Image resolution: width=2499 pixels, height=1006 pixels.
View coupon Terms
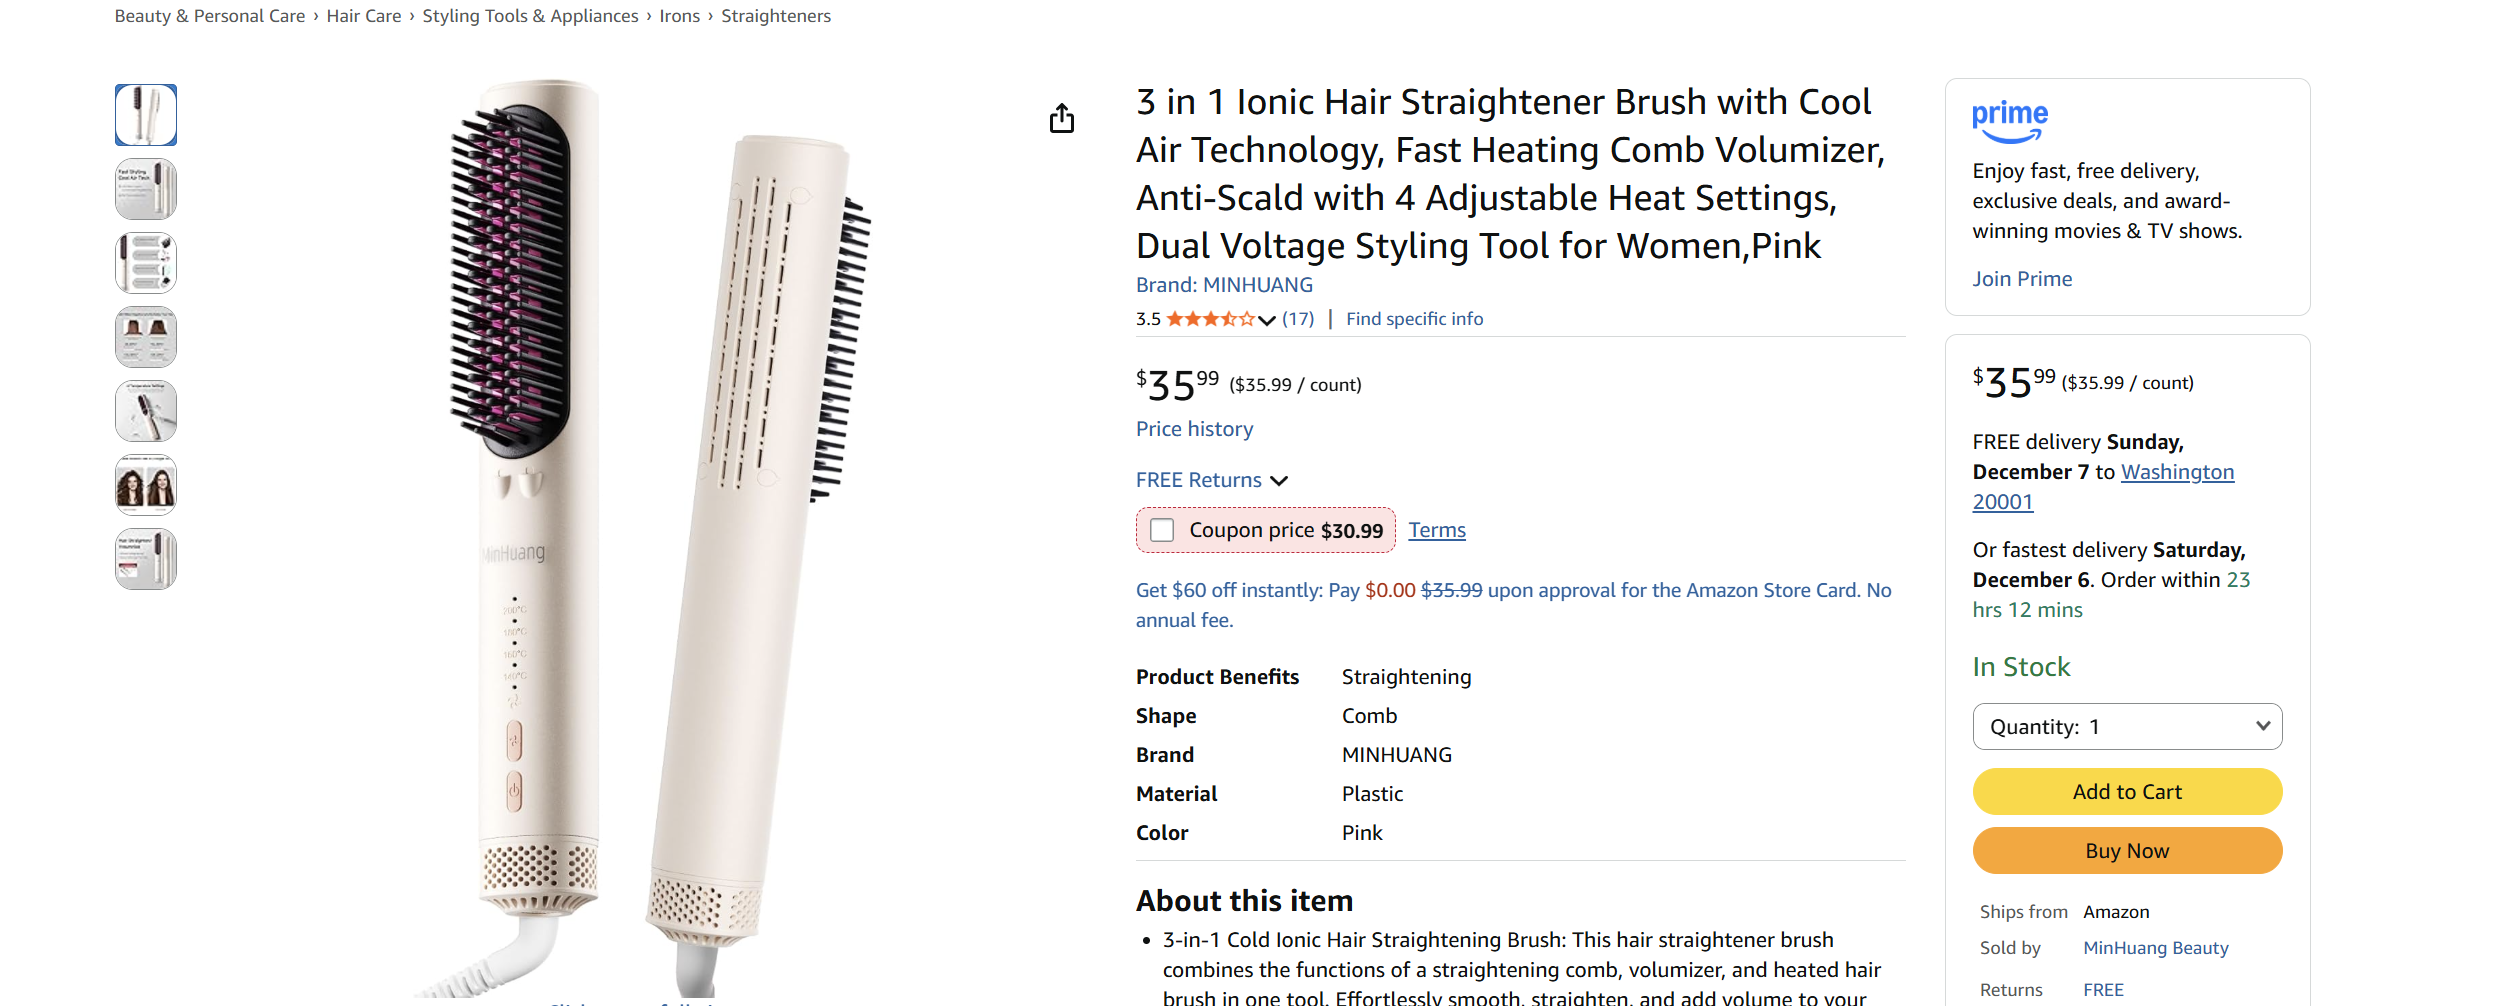[x=1436, y=529]
